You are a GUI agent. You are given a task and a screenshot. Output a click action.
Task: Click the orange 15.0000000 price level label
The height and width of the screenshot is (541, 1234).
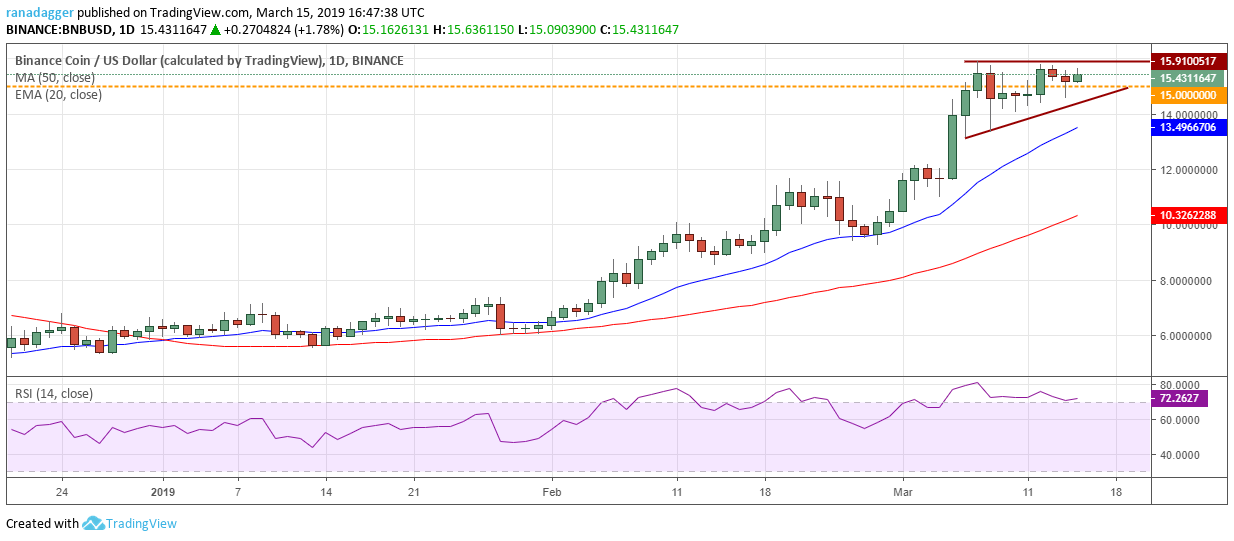[1188, 95]
